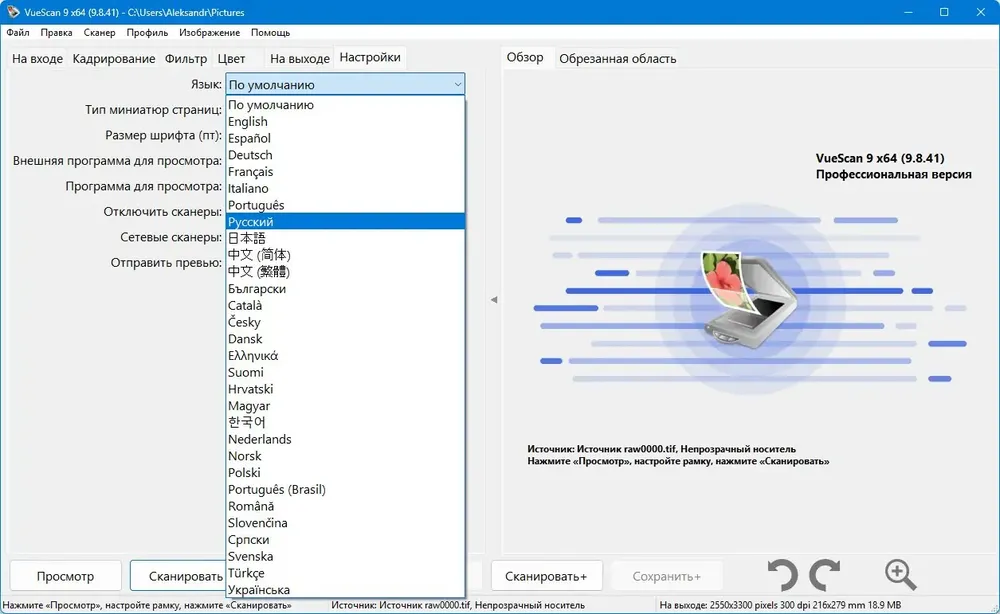Click the scanner illustration in preview
The height and width of the screenshot is (614, 1000).
click(x=749, y=299)
